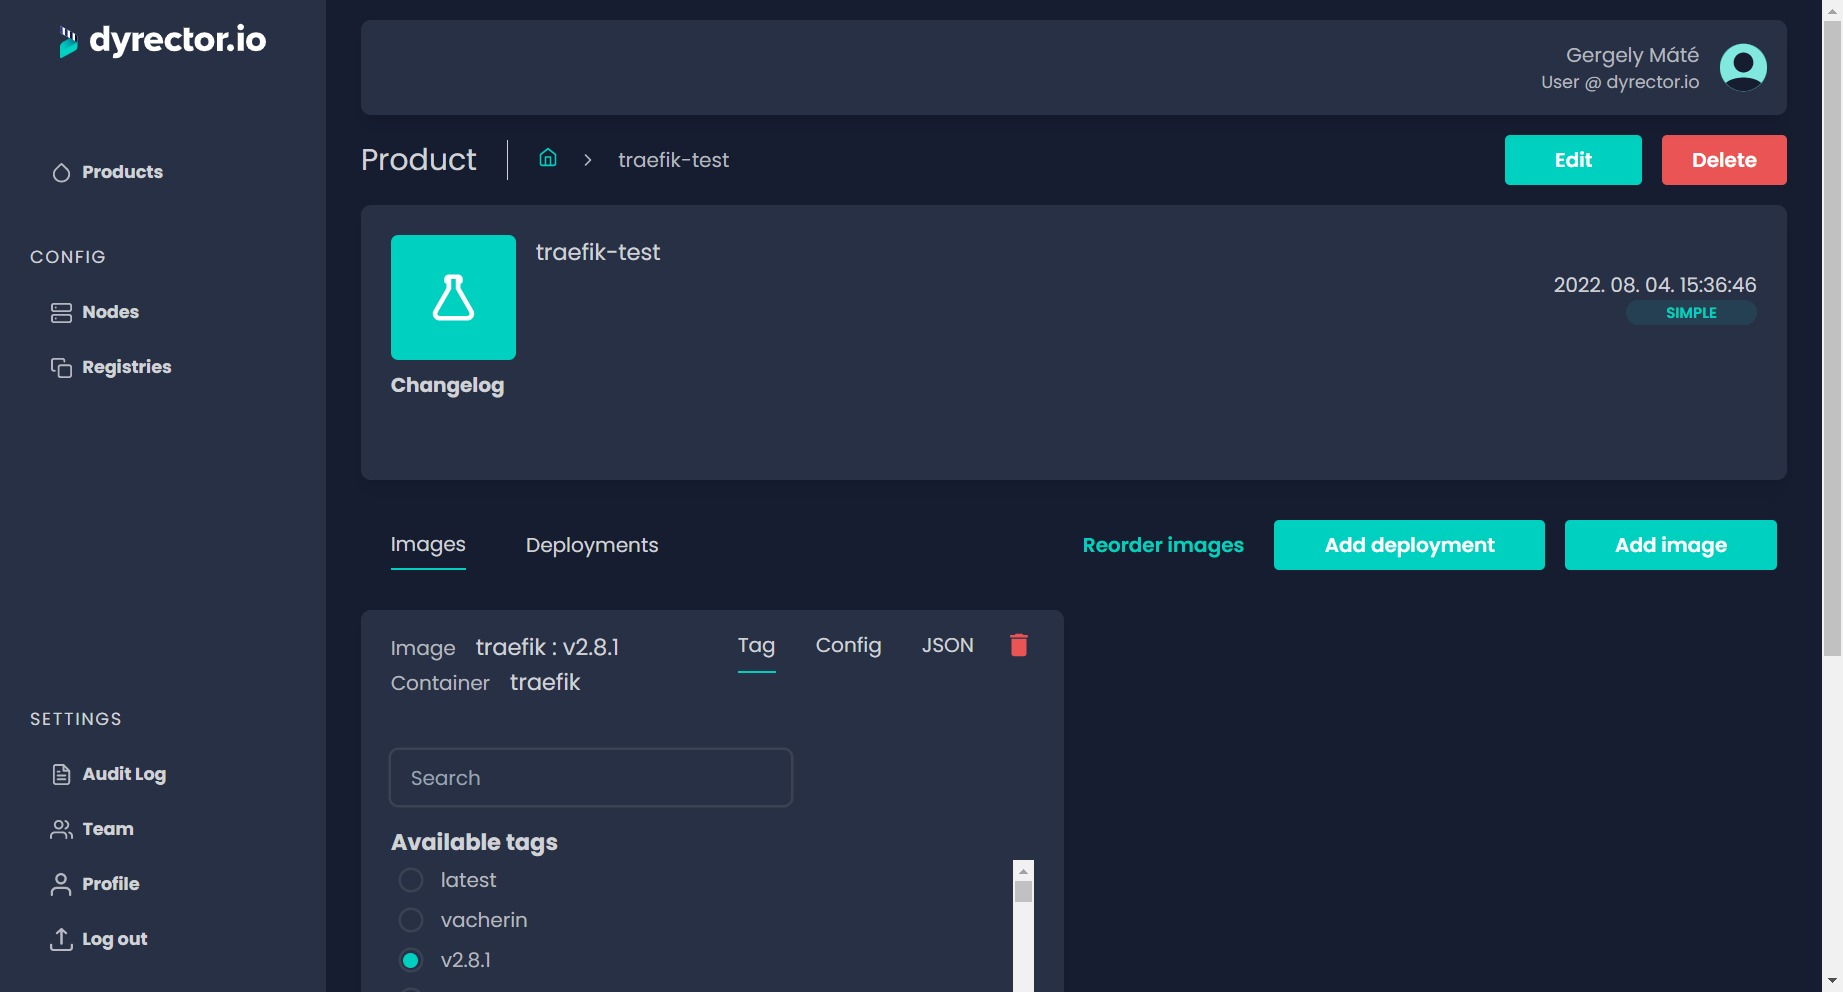The height and width of the screenshot is (992, 1843).
Task: Click the Add deployment button
Action: (1409, 545)
